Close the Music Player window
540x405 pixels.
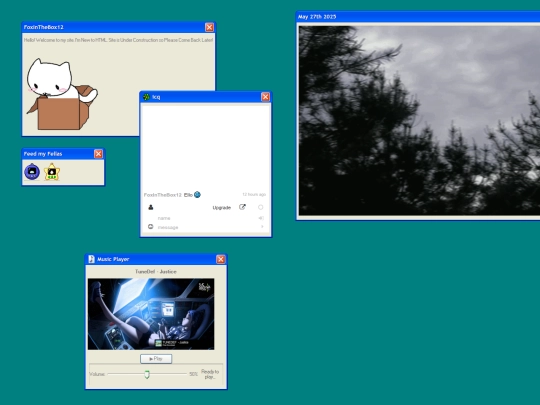221,259
